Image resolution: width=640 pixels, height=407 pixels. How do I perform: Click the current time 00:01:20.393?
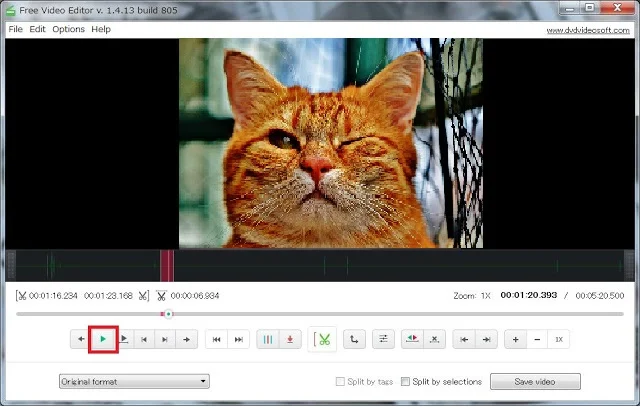(x=529, y=295)
